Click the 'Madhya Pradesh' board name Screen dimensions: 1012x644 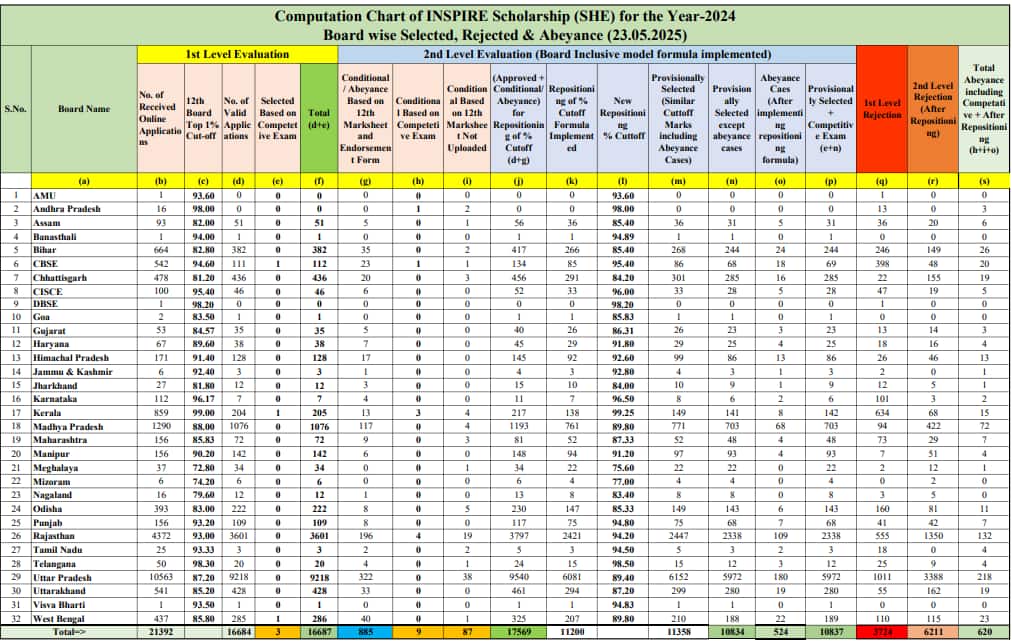[68, 427]
